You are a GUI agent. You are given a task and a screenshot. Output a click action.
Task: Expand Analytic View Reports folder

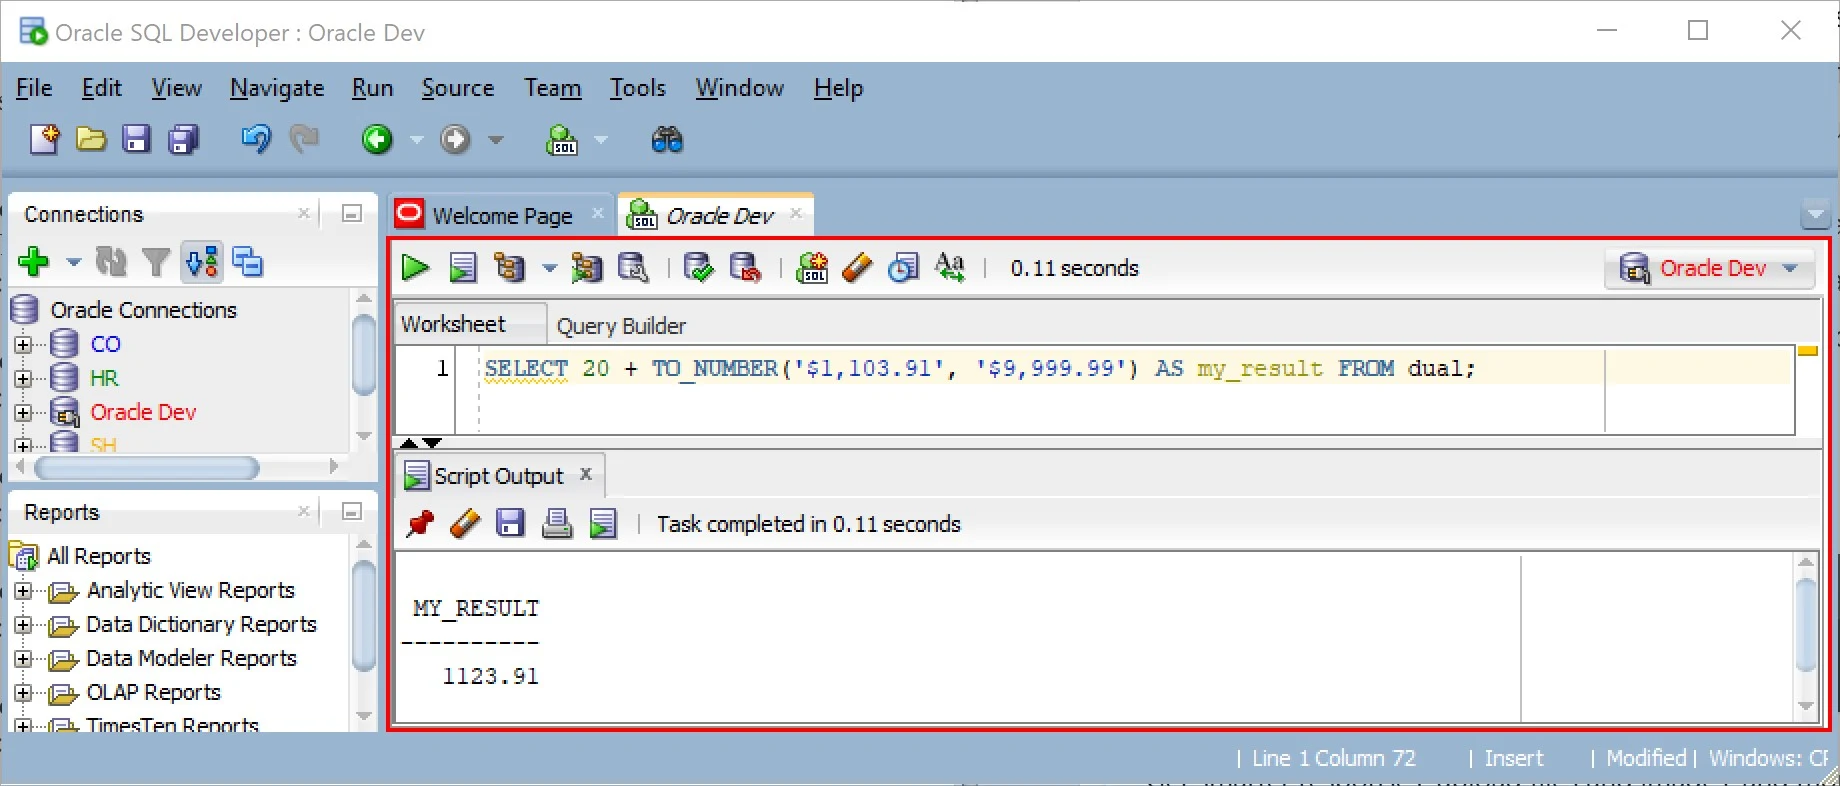click(x=23, y=591)
